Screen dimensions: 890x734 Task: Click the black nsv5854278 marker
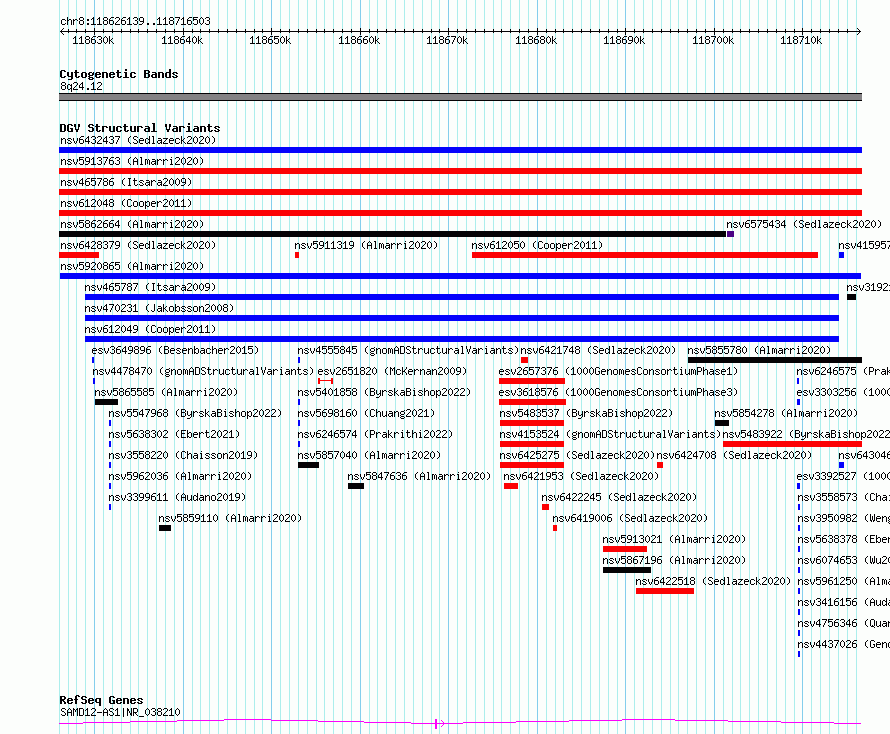(722, 423)
